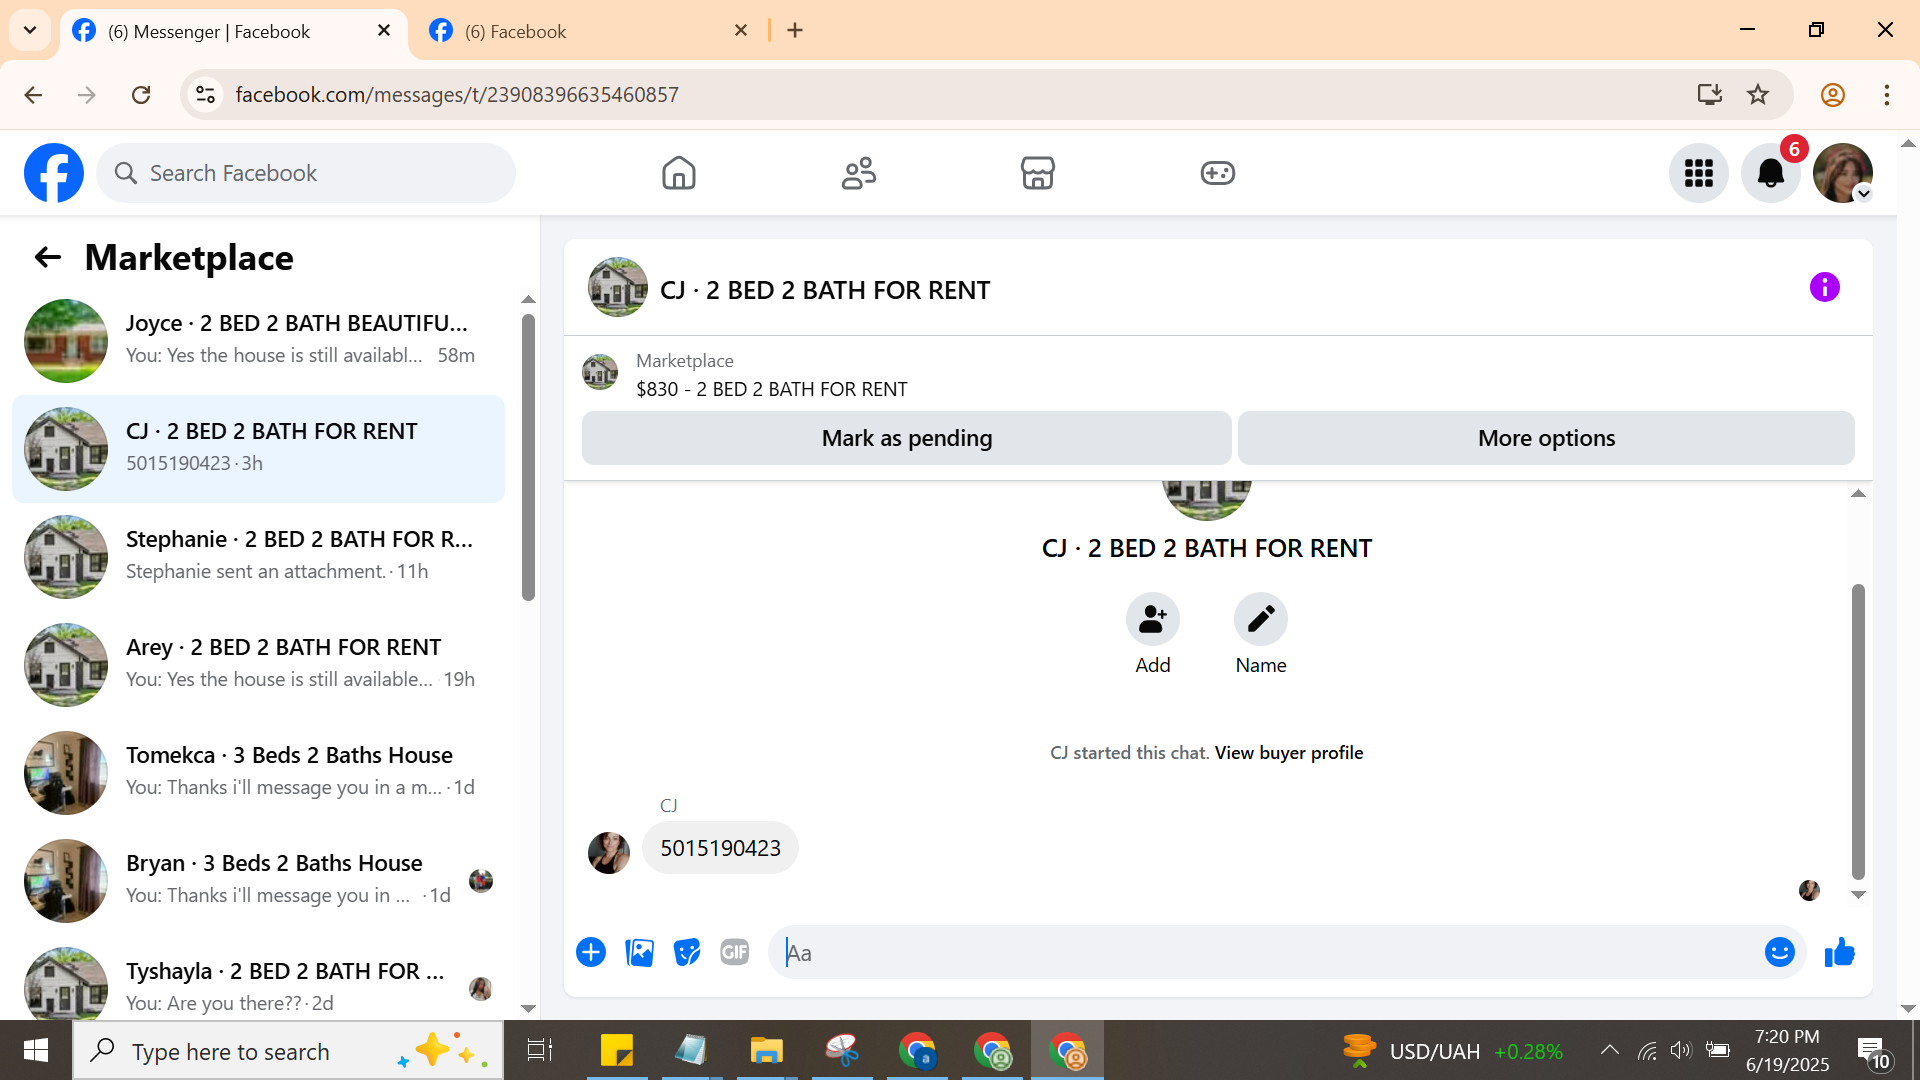Open the Windows Start menu

(x=36, y=1051)
